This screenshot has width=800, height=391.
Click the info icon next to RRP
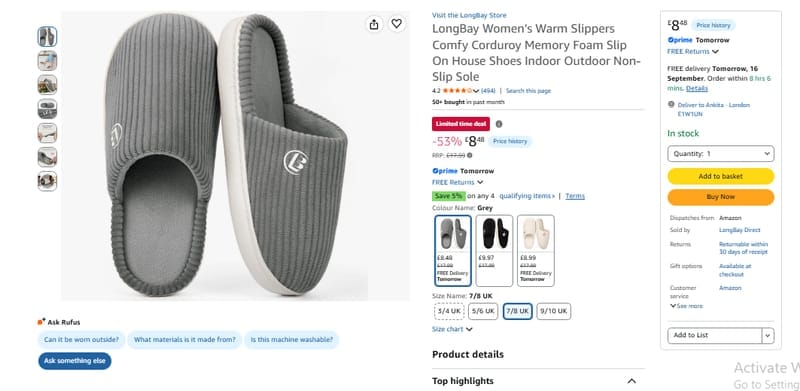469,155
